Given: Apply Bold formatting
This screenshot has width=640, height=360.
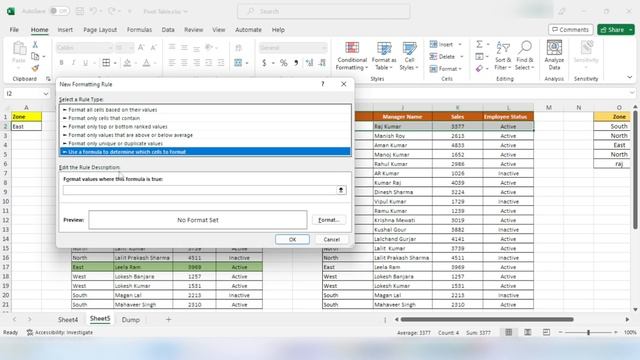Looking at the screenshot, I should pyautogui.click(x=61, y=62).
